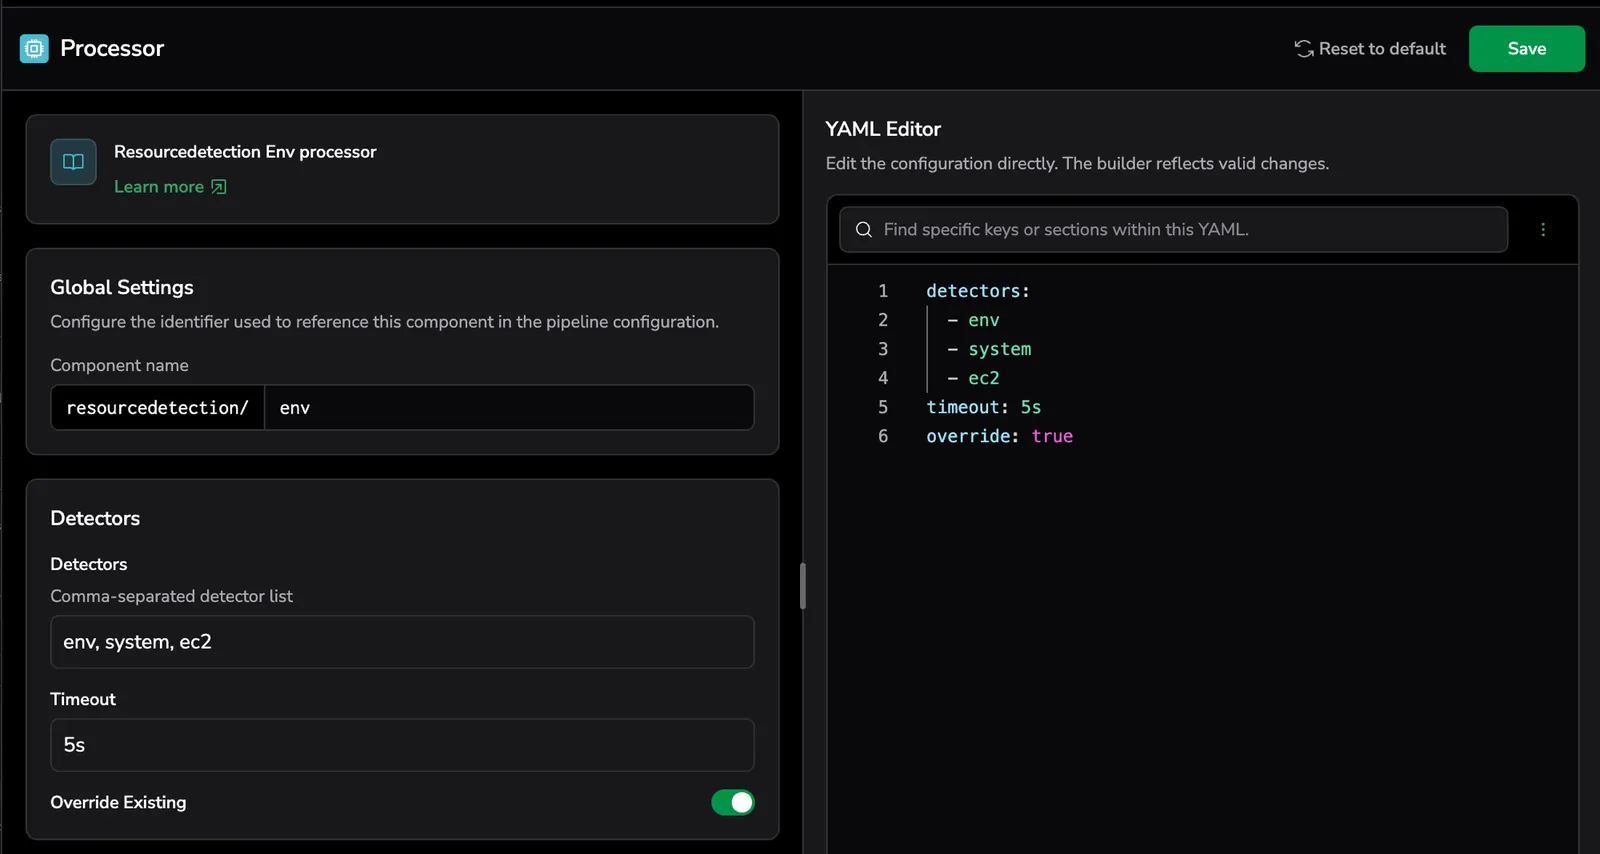Click the search magnifier icon in YAML Editor
Image resolution: width=1600 pixels, height=854 pixels.
click(x=864, y=230)
